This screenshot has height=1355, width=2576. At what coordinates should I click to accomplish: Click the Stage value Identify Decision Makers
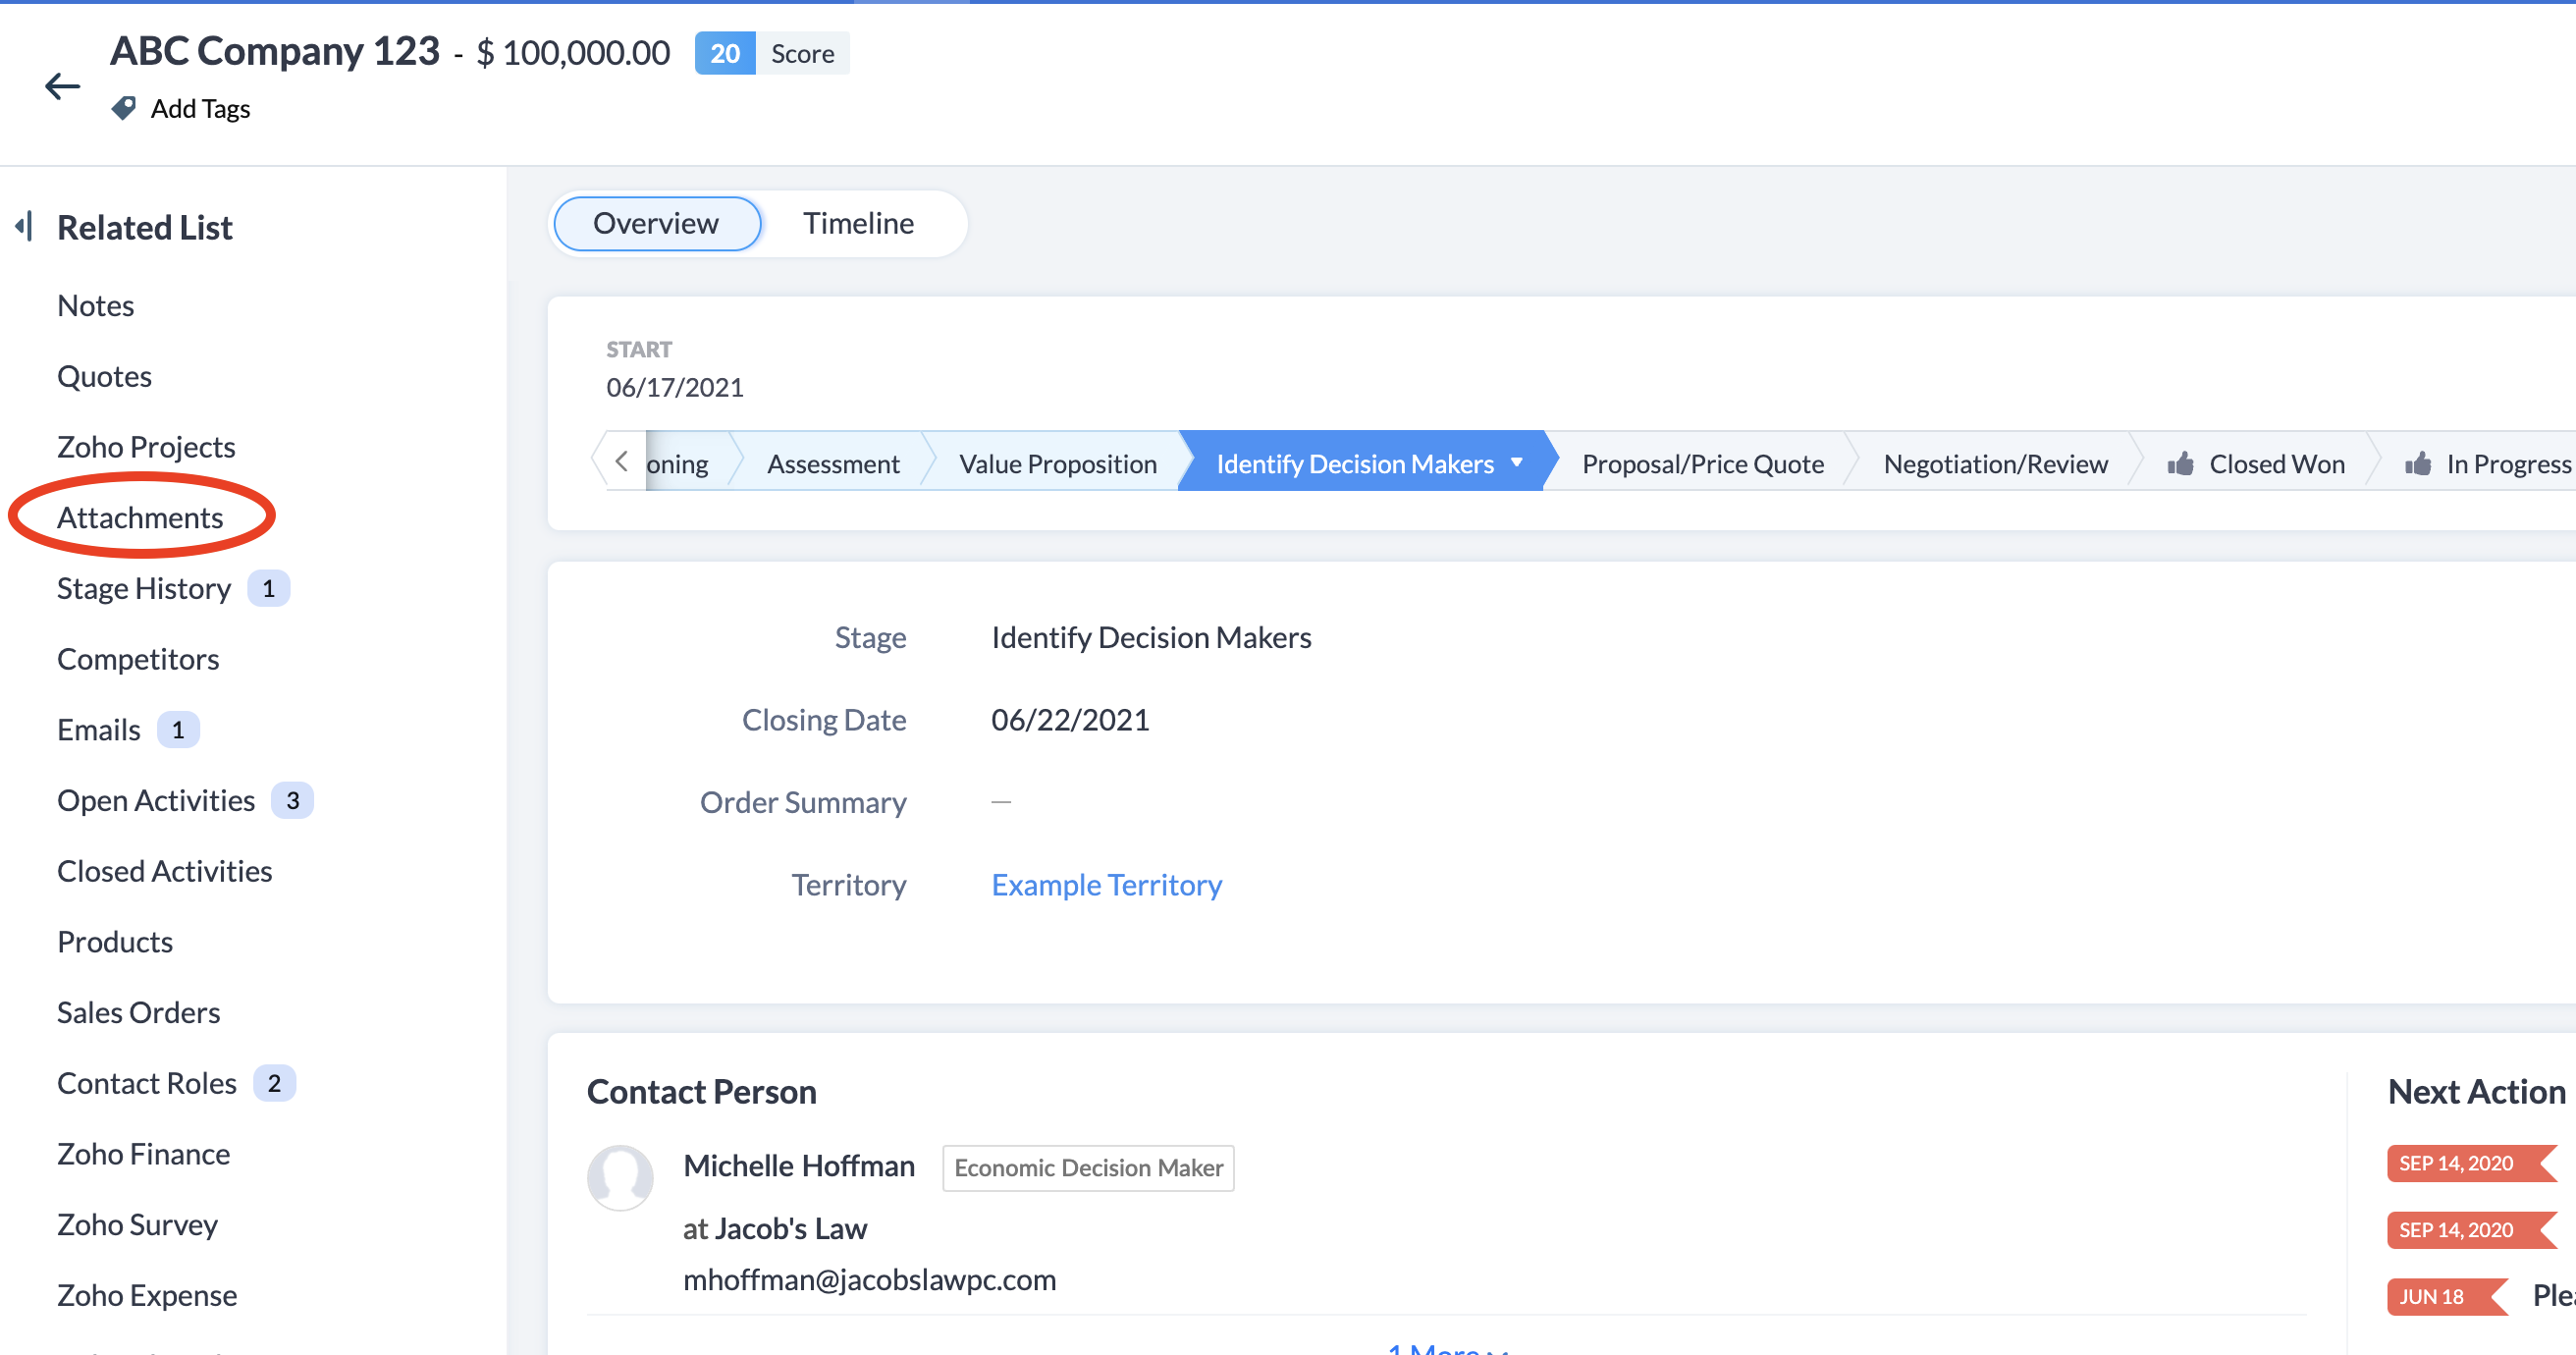[1151, 637]
